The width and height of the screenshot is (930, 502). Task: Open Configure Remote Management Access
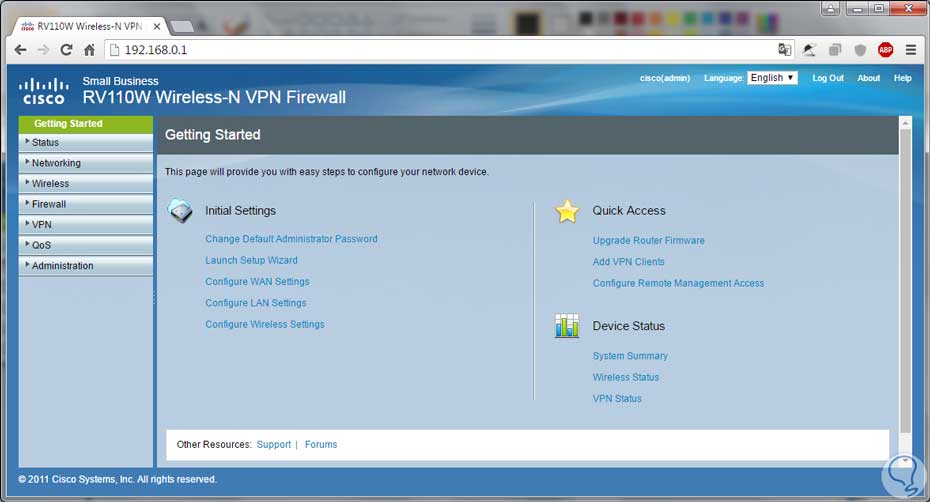click(679, 283)
